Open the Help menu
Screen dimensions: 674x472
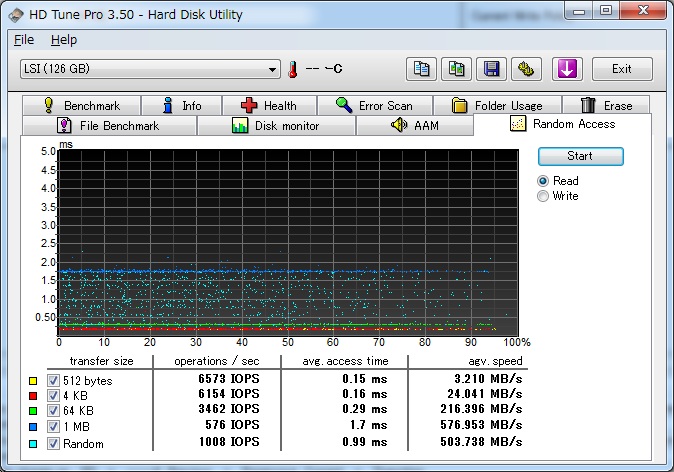pyautogui.click(x=63, y=40)
